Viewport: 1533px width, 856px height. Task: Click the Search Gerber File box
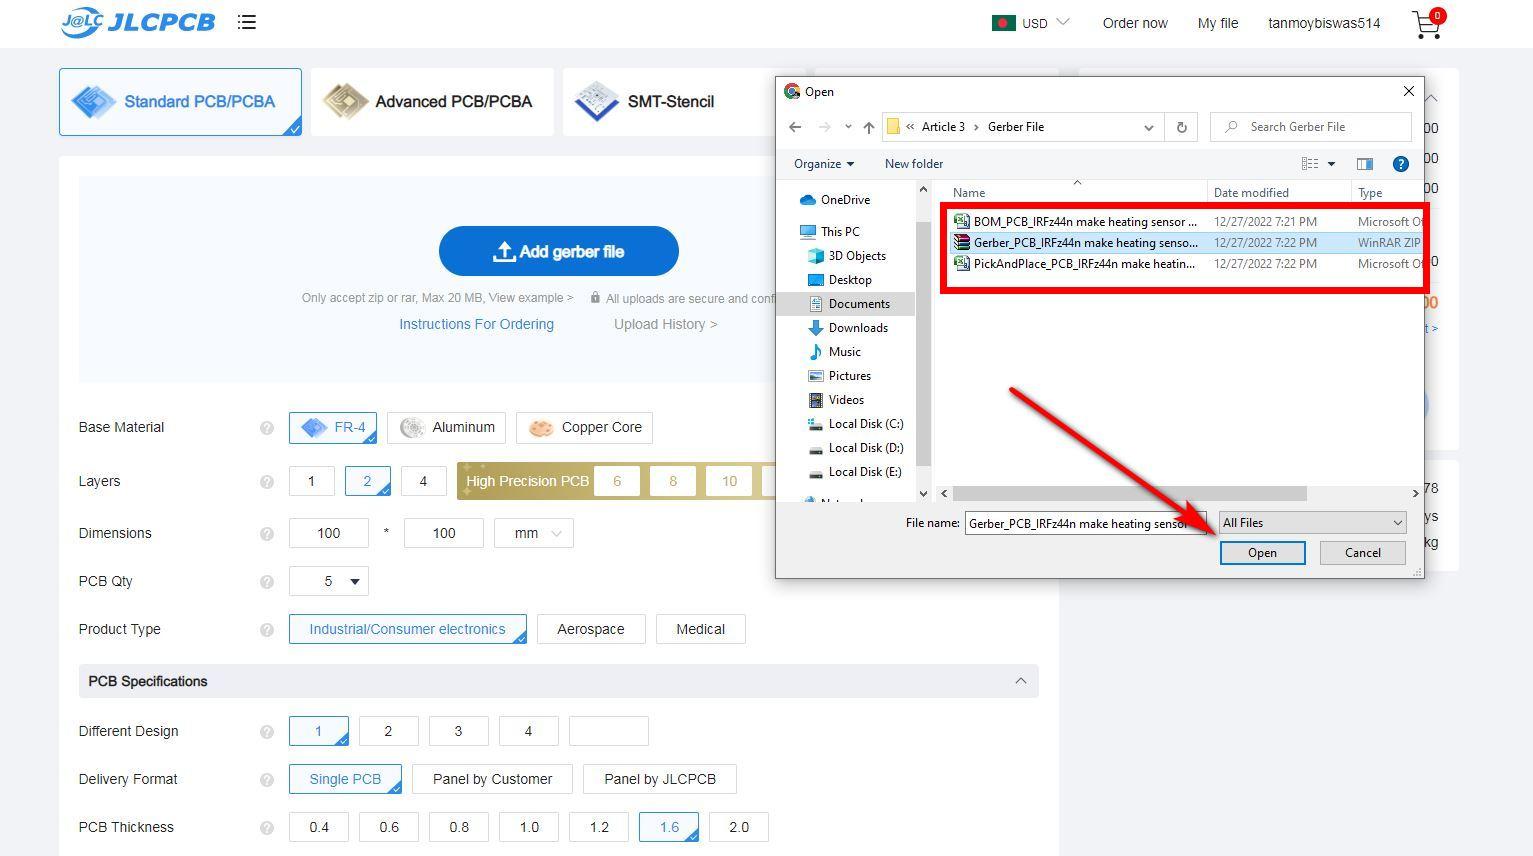point(1310,127)
